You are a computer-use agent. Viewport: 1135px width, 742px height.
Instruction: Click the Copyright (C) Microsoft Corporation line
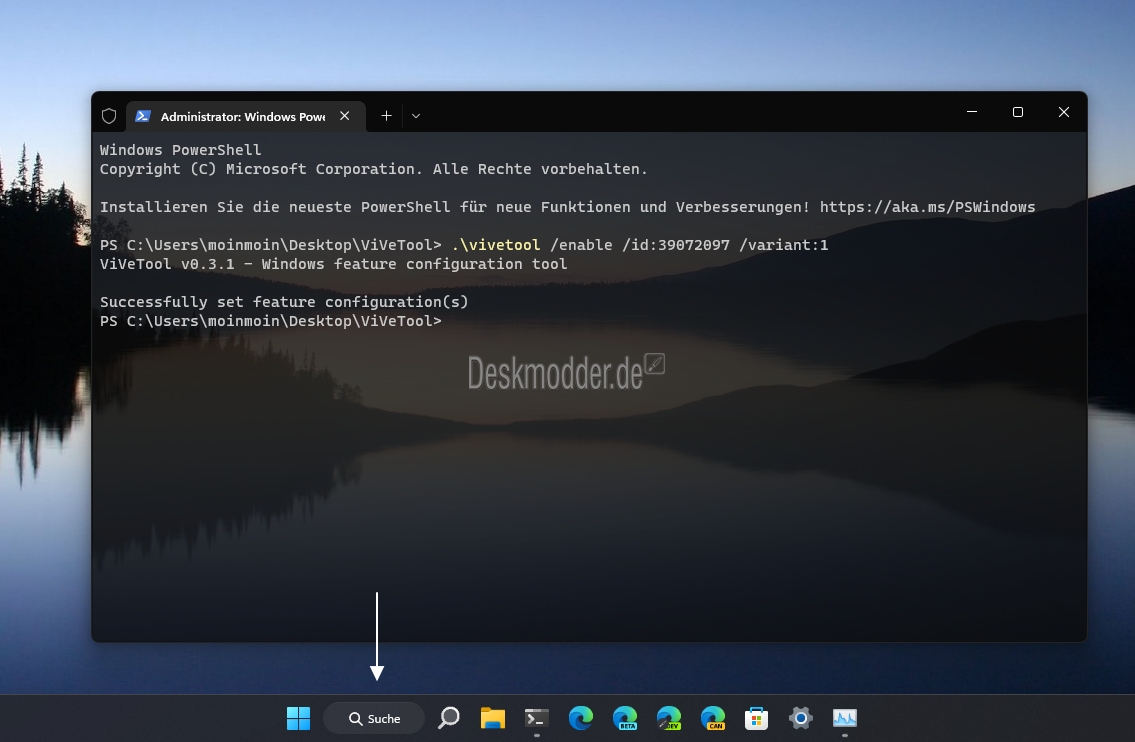coord(374,169)
